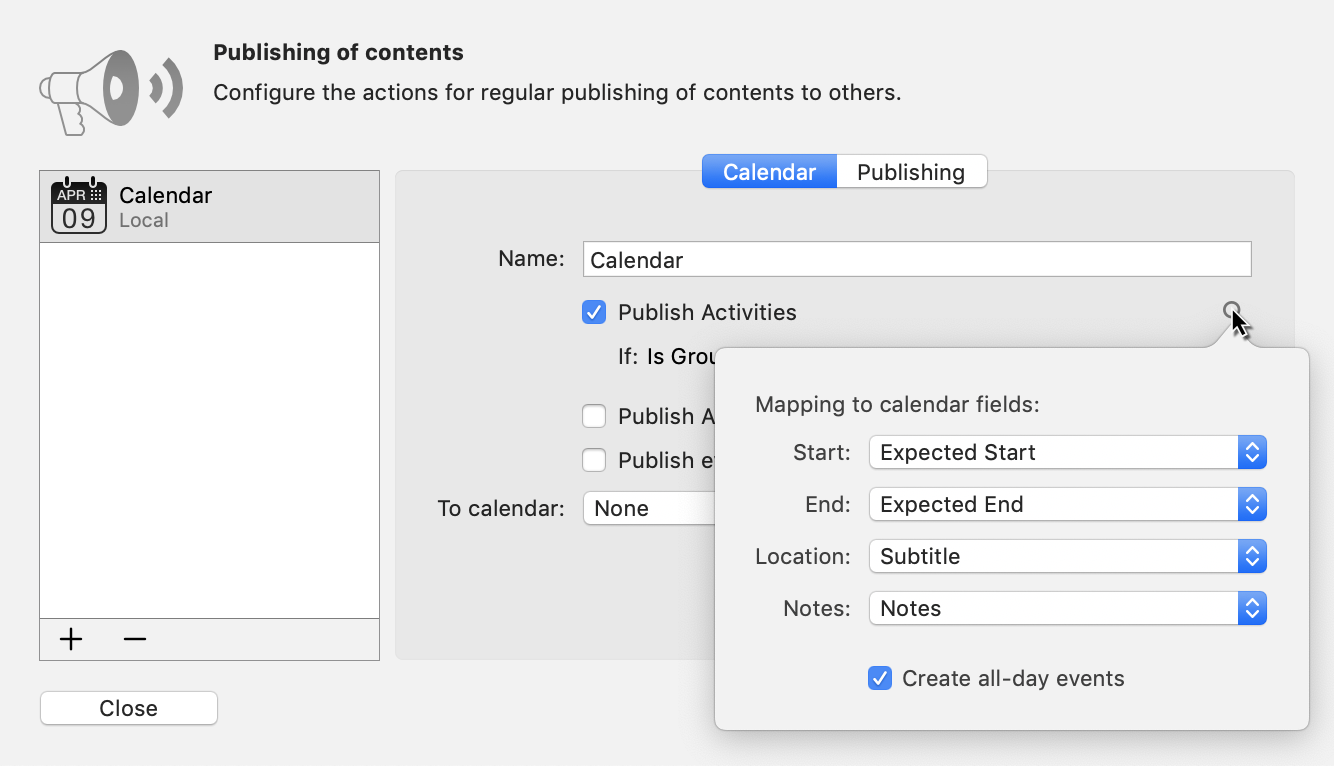Remove selected calendar using the minus icon
The height and width of the screenshot is (766, 1334).
135,639
